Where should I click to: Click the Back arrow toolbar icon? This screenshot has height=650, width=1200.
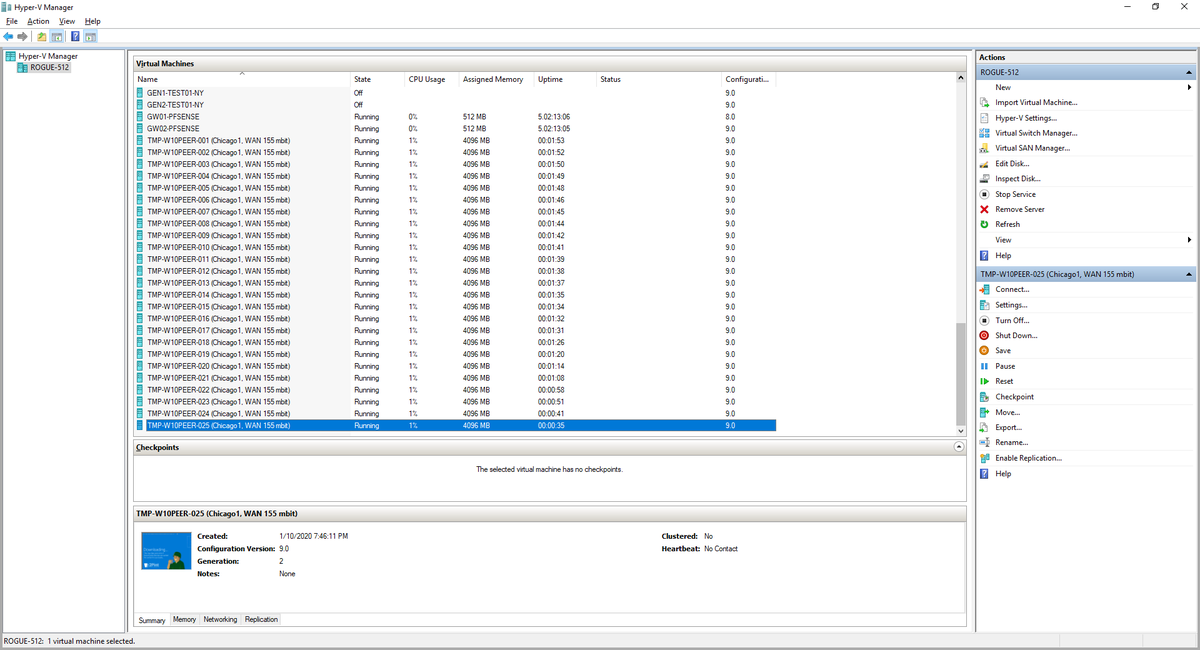click(10, 37)
